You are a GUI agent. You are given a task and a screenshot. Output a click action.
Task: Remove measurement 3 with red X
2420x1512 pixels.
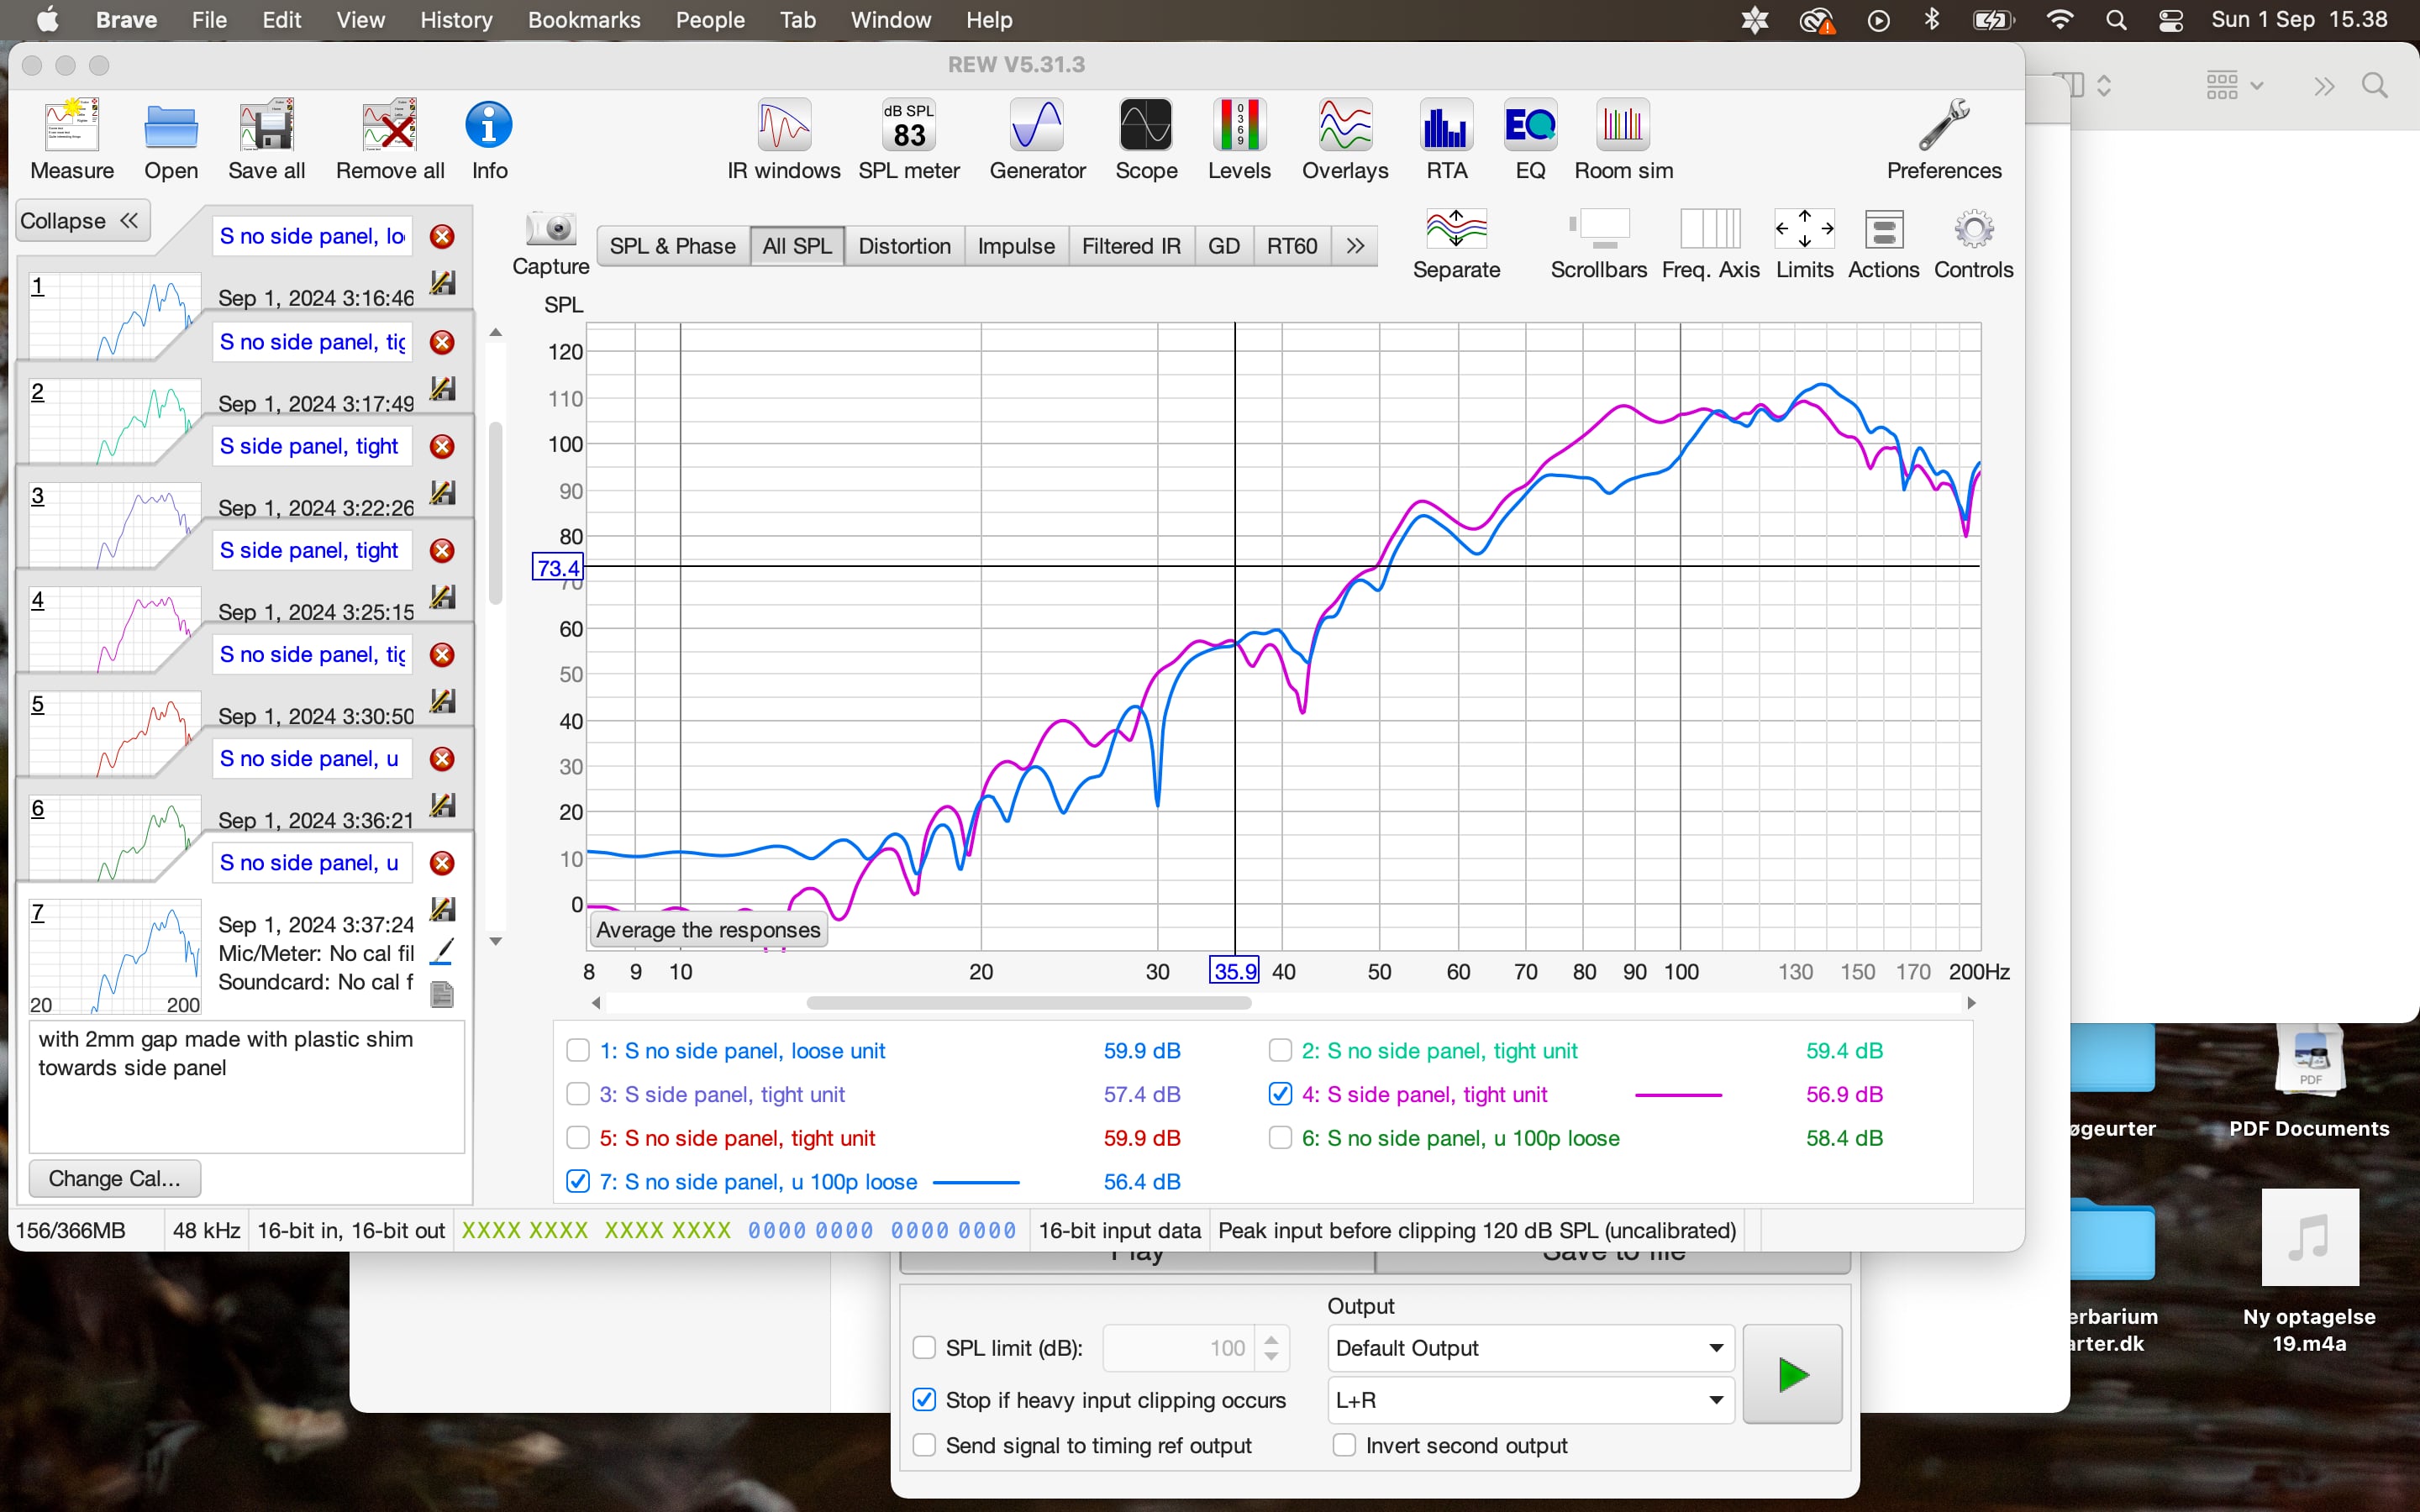[442, 447]
